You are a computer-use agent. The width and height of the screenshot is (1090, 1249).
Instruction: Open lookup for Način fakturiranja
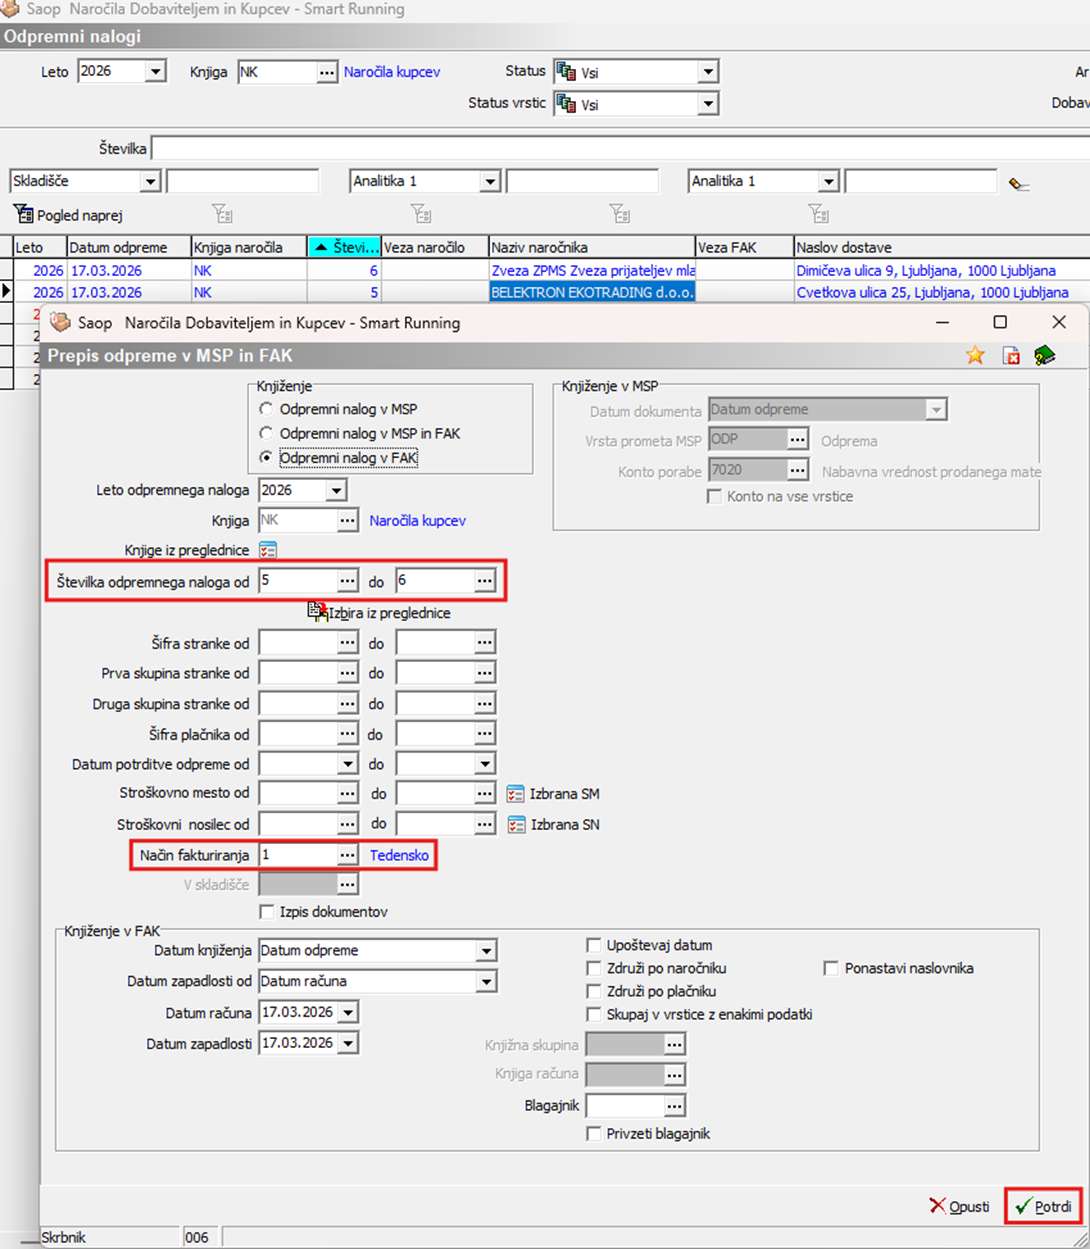coord(347,855)
